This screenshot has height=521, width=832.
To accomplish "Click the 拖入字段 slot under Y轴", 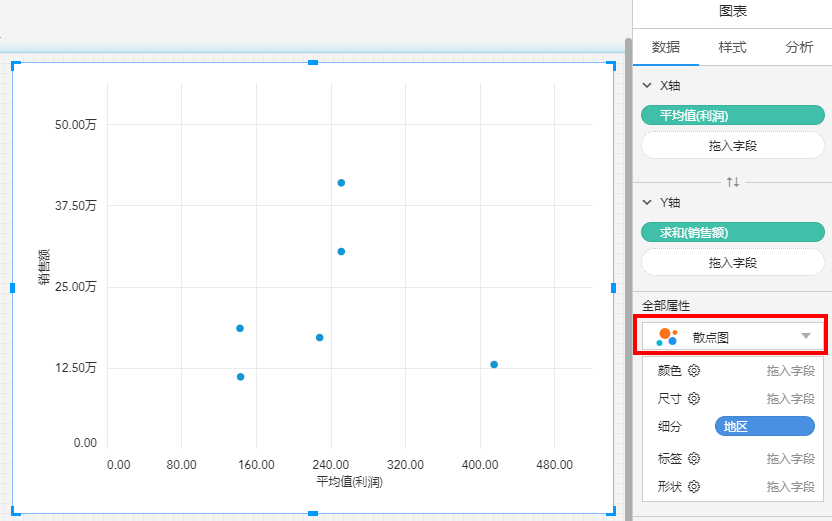I will (733, 262).
